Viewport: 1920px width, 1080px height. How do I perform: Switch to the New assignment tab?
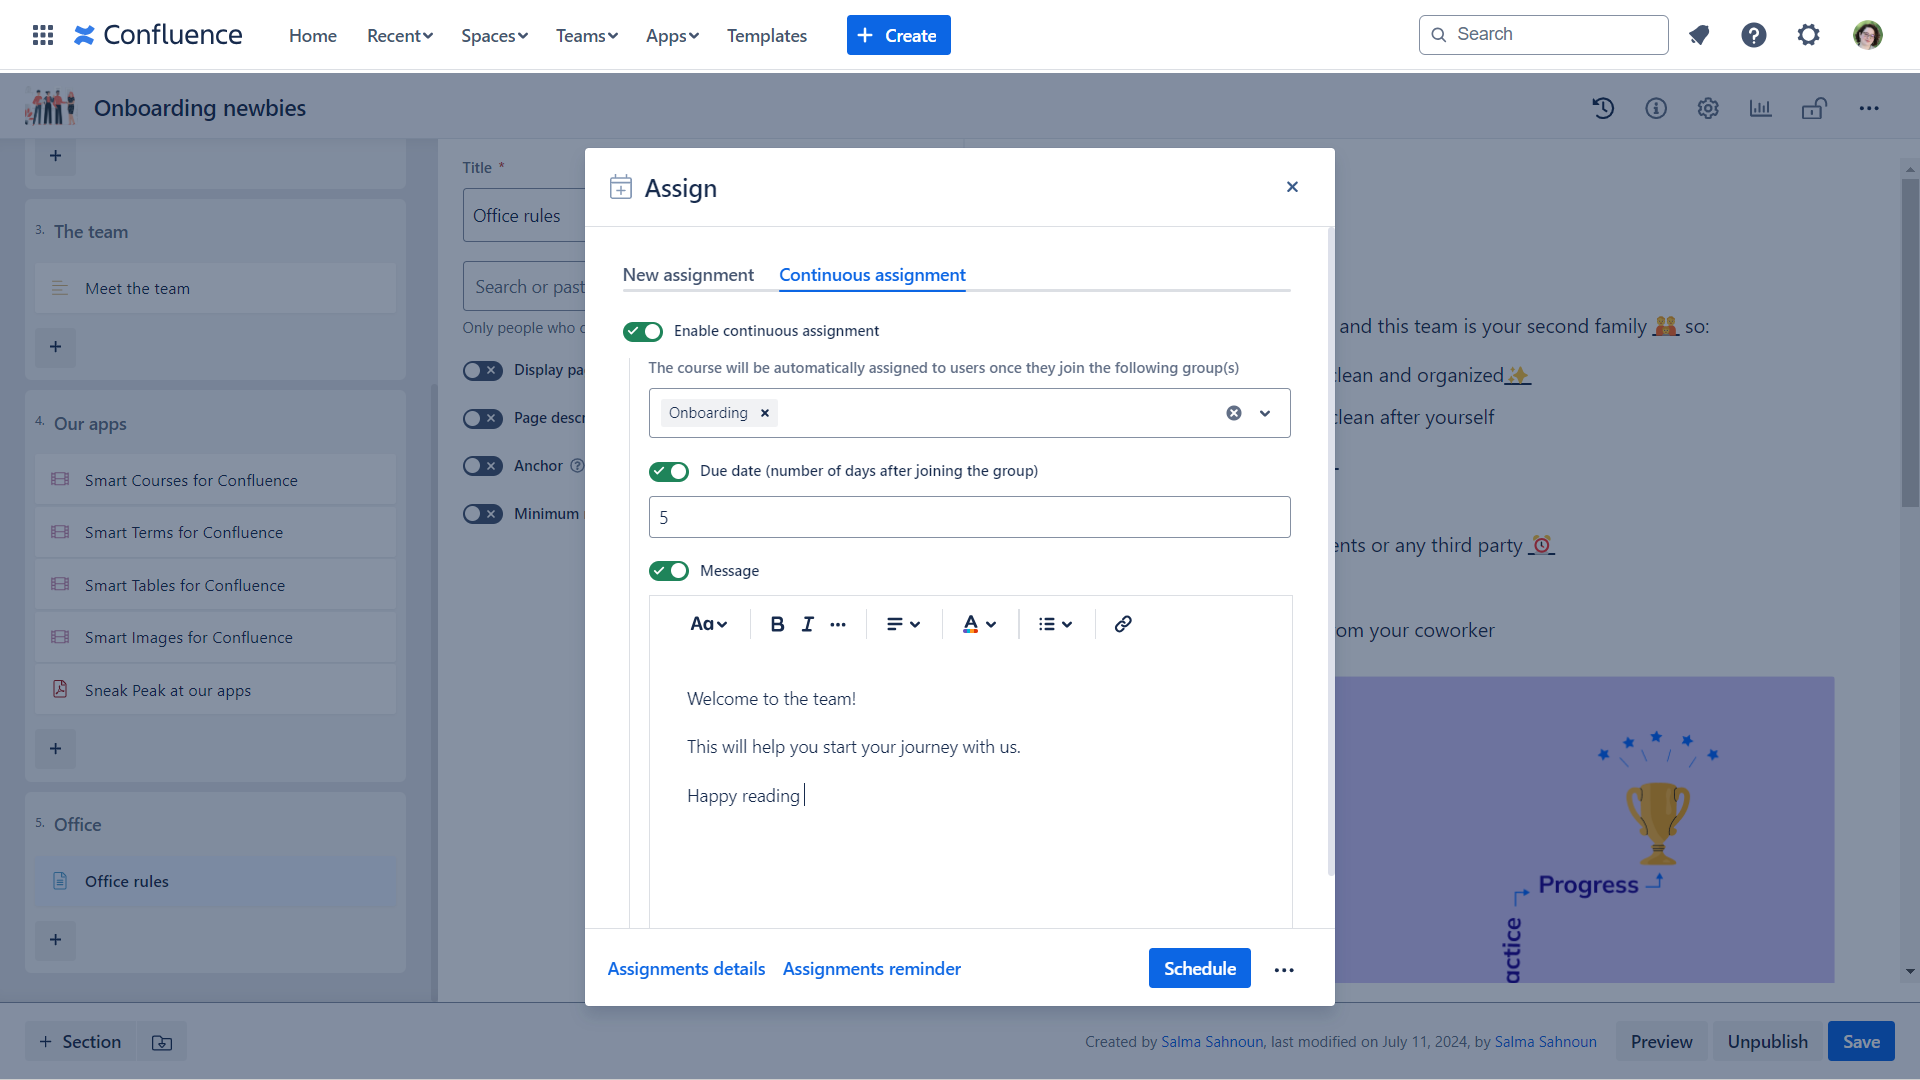click(x=688, y=275)
